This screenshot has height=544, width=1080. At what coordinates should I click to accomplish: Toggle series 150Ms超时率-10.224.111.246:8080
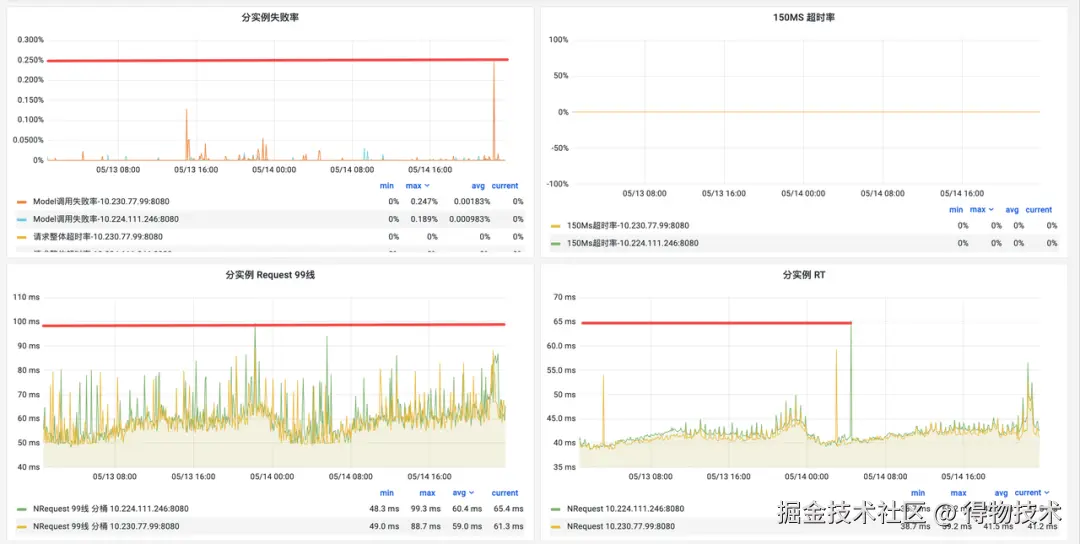[x=632, y=243]
